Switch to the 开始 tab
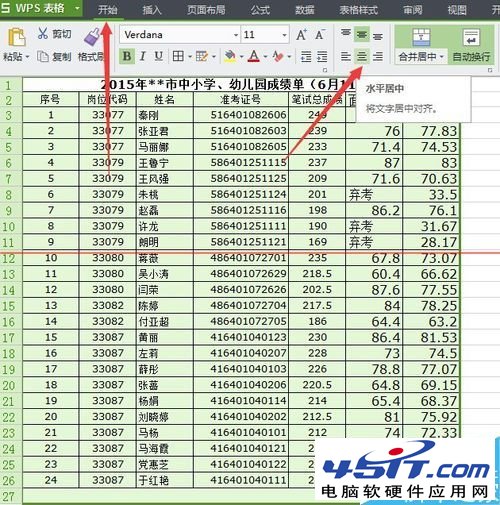Image resolution: width=500 pixels, height=505 pixels. coord(108,10)
